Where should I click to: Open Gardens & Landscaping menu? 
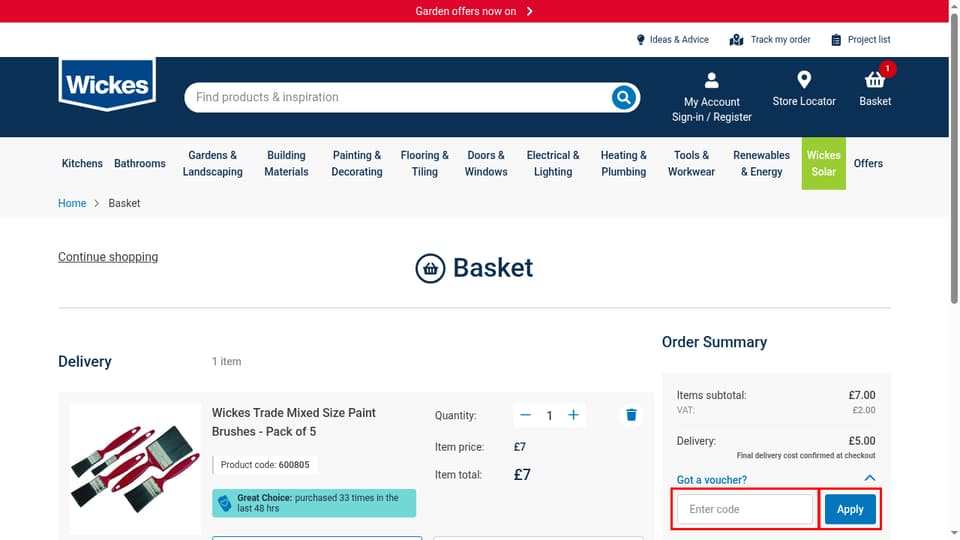pos(212,163)
